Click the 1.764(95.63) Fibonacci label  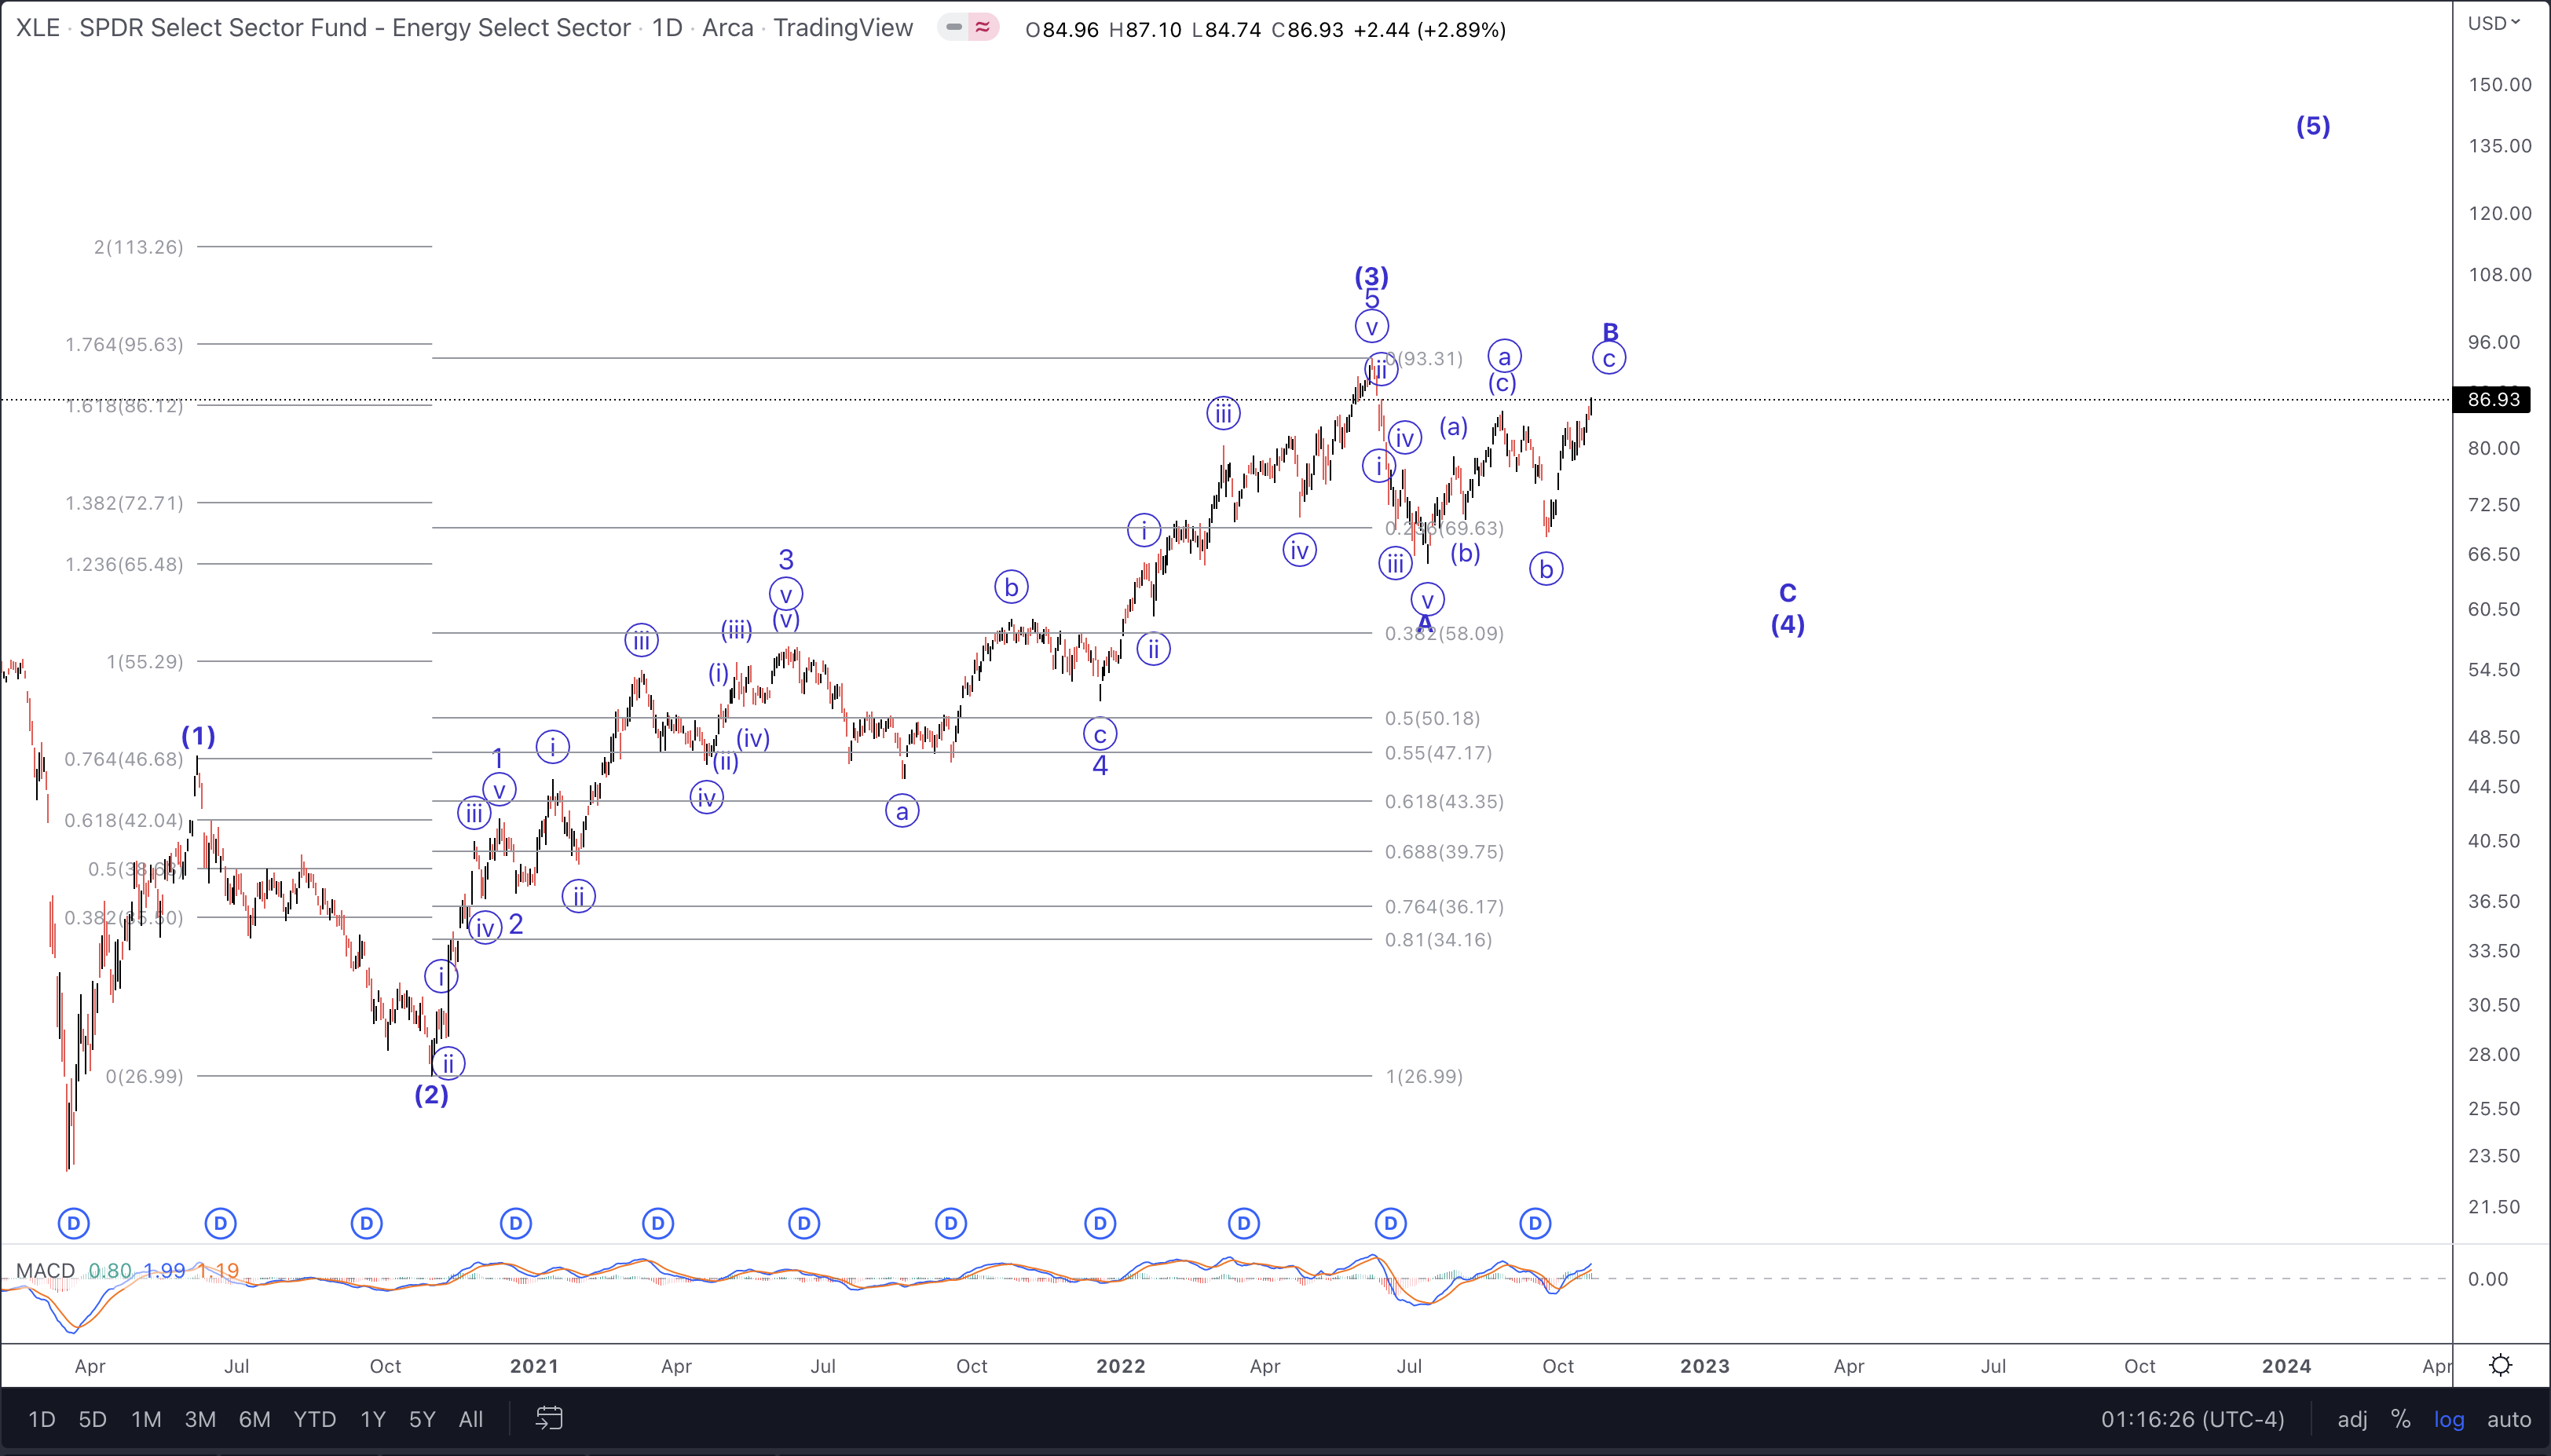coord(124,345)
